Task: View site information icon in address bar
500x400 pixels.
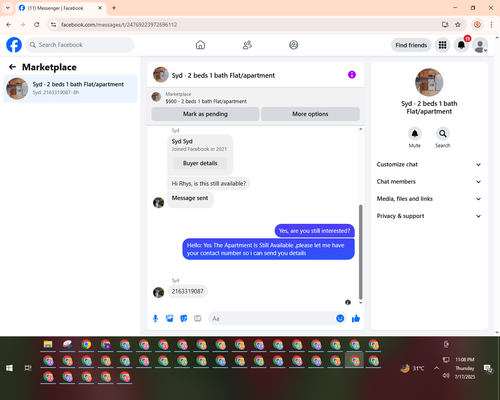Action: tap(53, 24)
